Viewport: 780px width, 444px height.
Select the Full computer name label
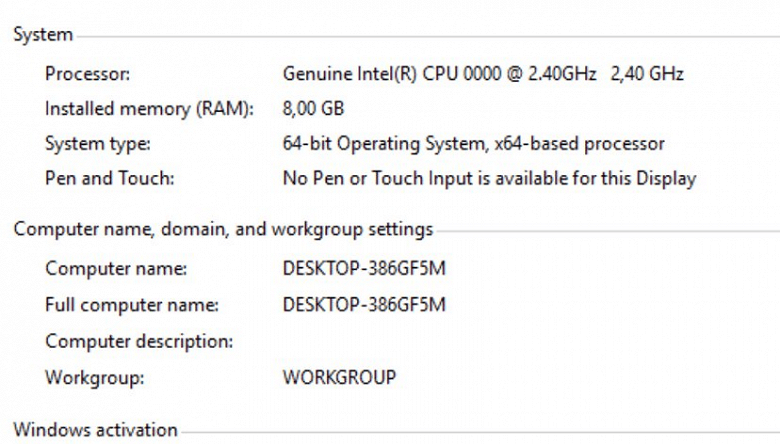pyautogui.click(x=132, y=305)
